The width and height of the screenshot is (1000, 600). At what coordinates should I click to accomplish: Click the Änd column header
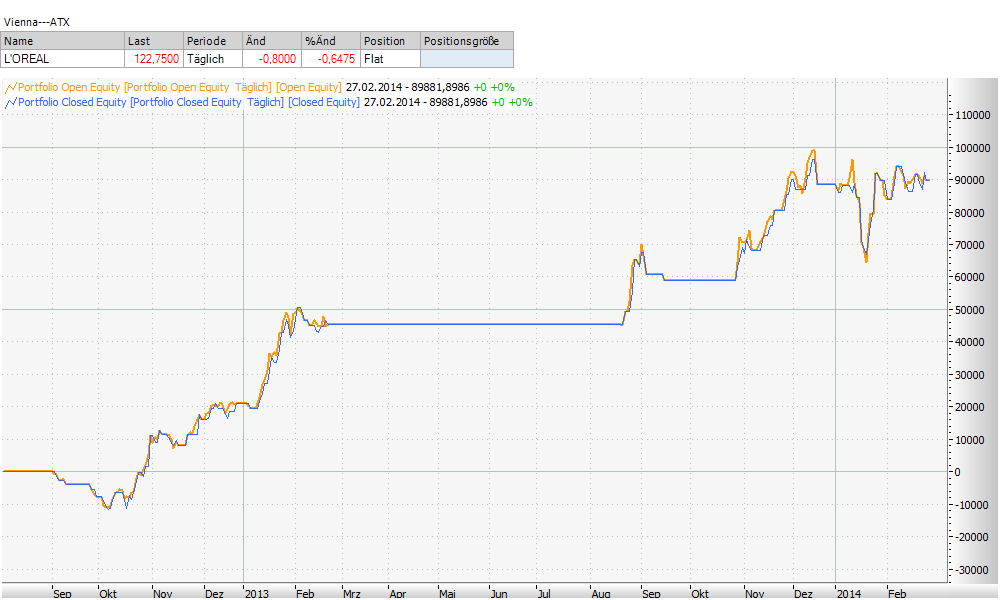tap(271, 41)
